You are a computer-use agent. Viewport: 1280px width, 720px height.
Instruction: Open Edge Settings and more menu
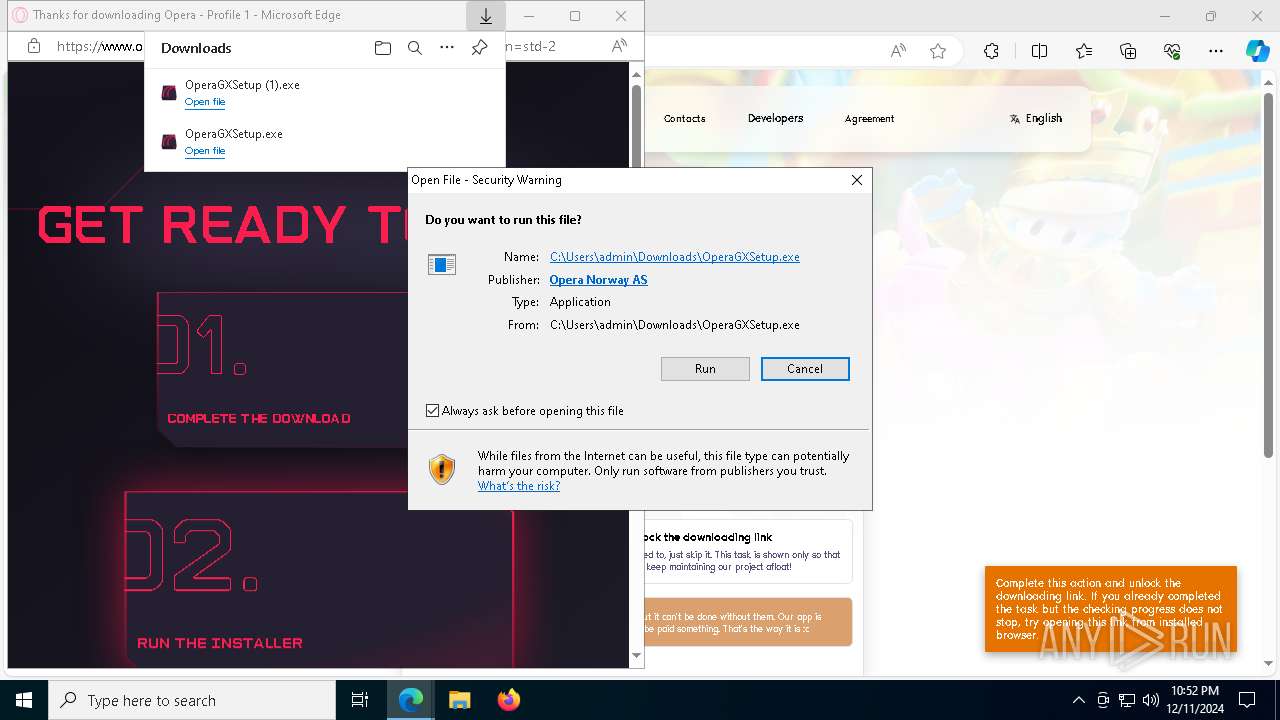point(1216,51)
